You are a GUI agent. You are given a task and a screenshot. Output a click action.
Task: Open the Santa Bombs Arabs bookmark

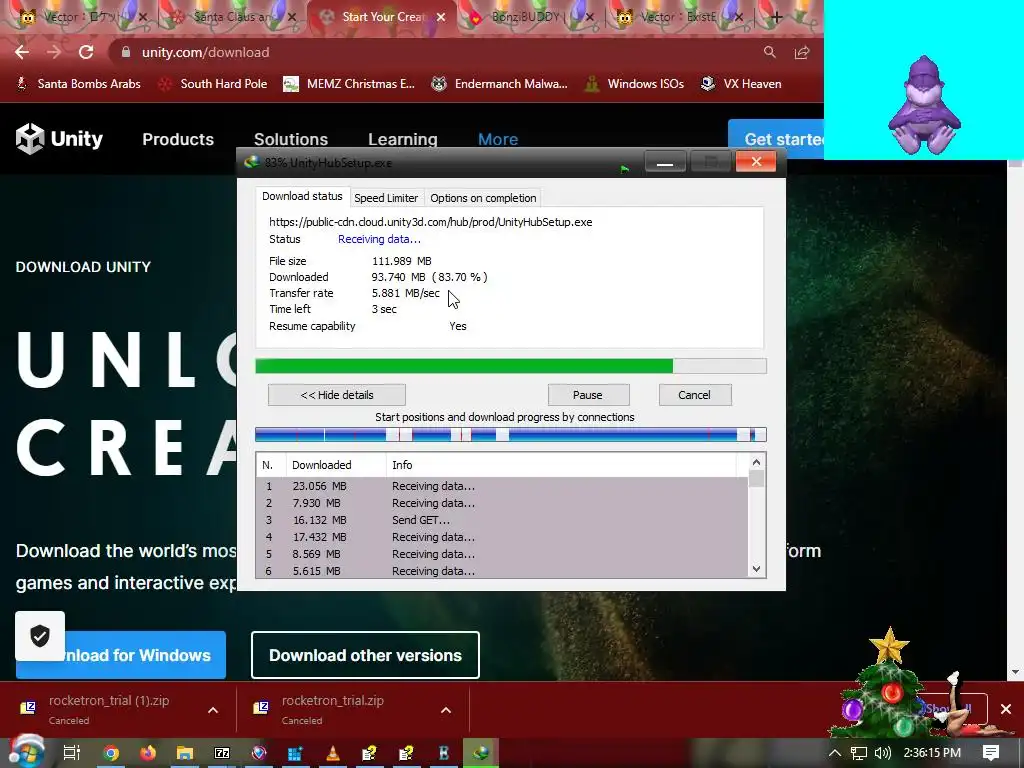78,84
